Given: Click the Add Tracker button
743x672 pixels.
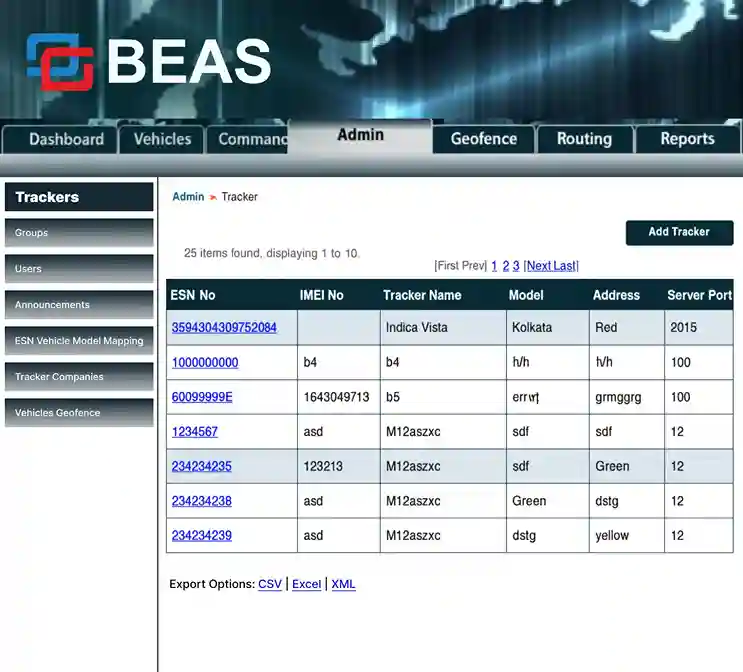Looking at the screenshot, I should point(679,232).
